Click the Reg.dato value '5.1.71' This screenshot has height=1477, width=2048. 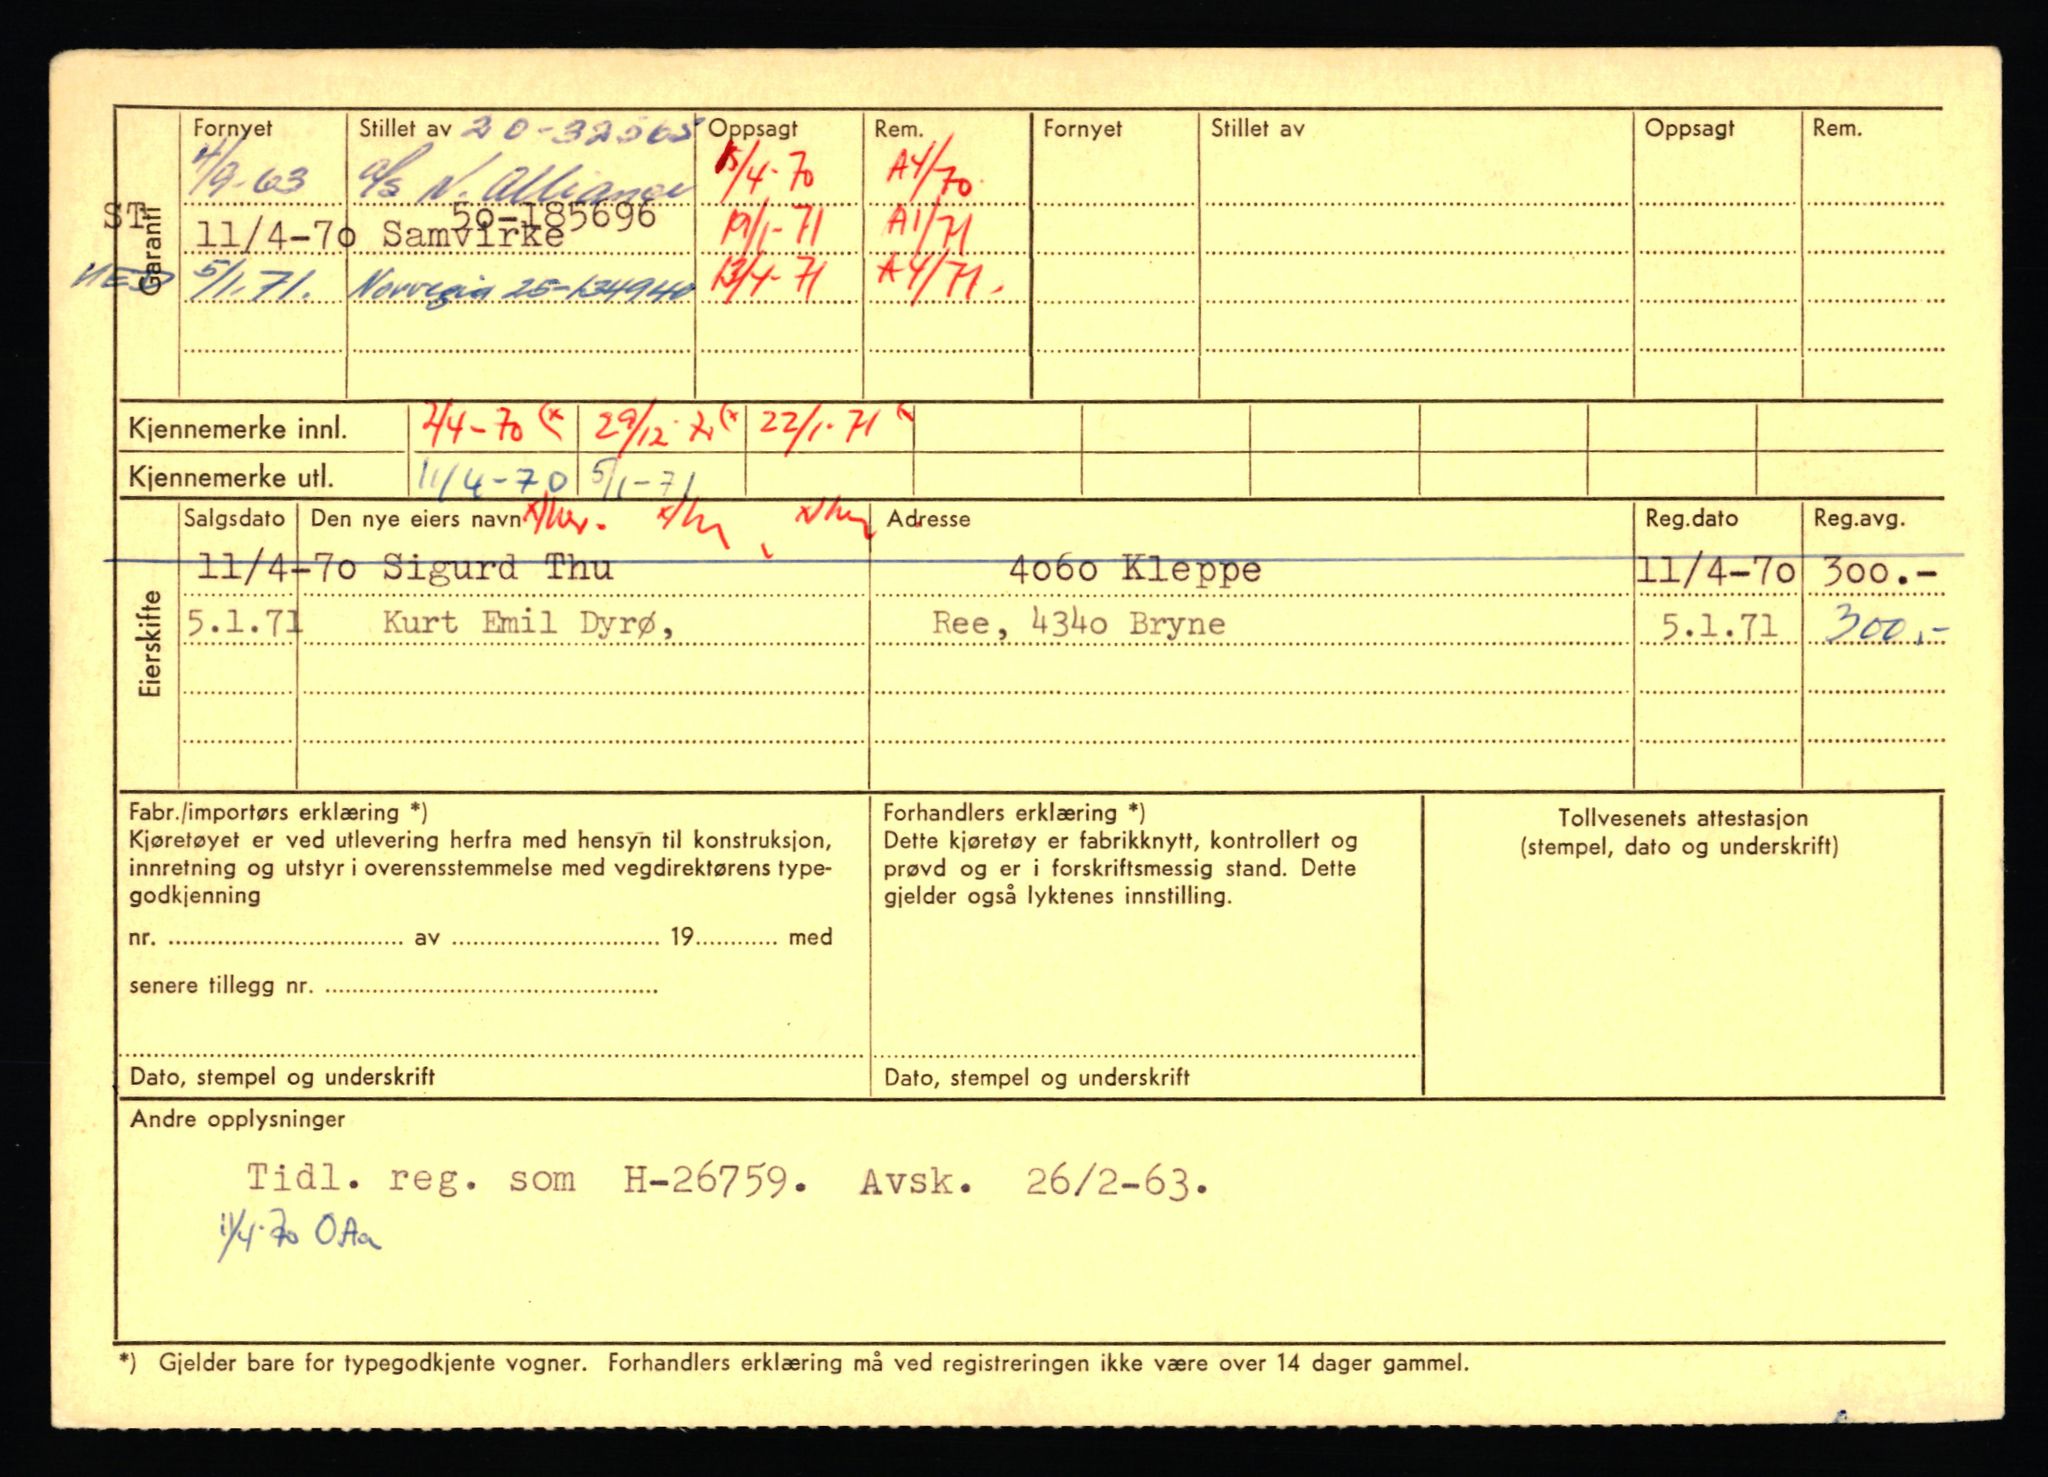(x=1719, y=626)
